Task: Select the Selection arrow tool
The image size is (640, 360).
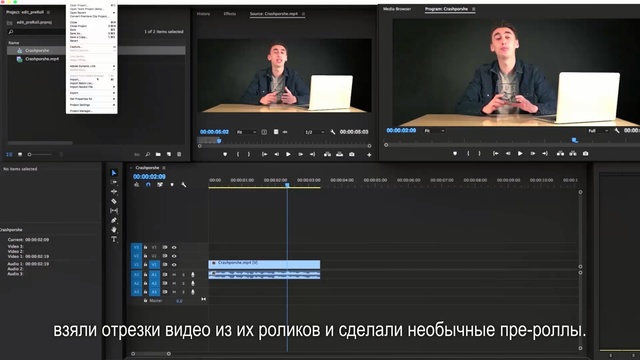Action: coord(114,173)
